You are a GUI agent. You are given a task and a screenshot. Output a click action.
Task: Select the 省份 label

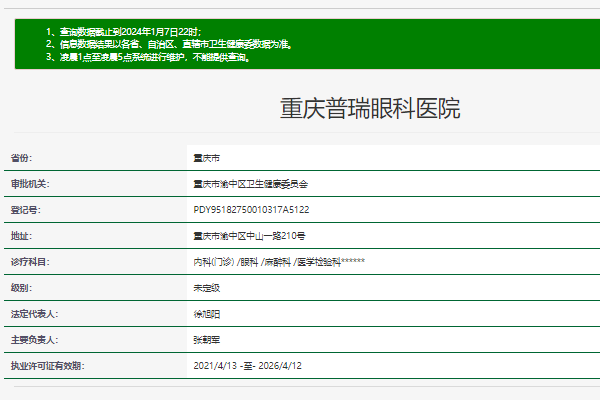[21, 158]
